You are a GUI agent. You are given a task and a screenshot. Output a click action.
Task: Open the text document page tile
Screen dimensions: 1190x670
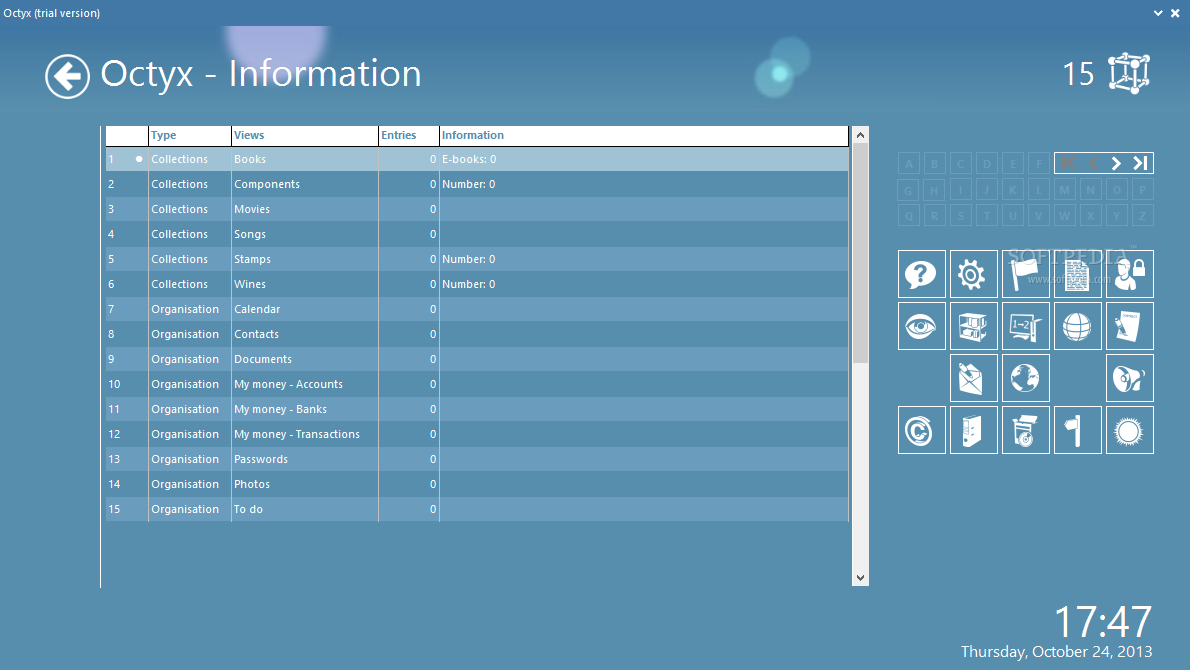pos(1078,274)
